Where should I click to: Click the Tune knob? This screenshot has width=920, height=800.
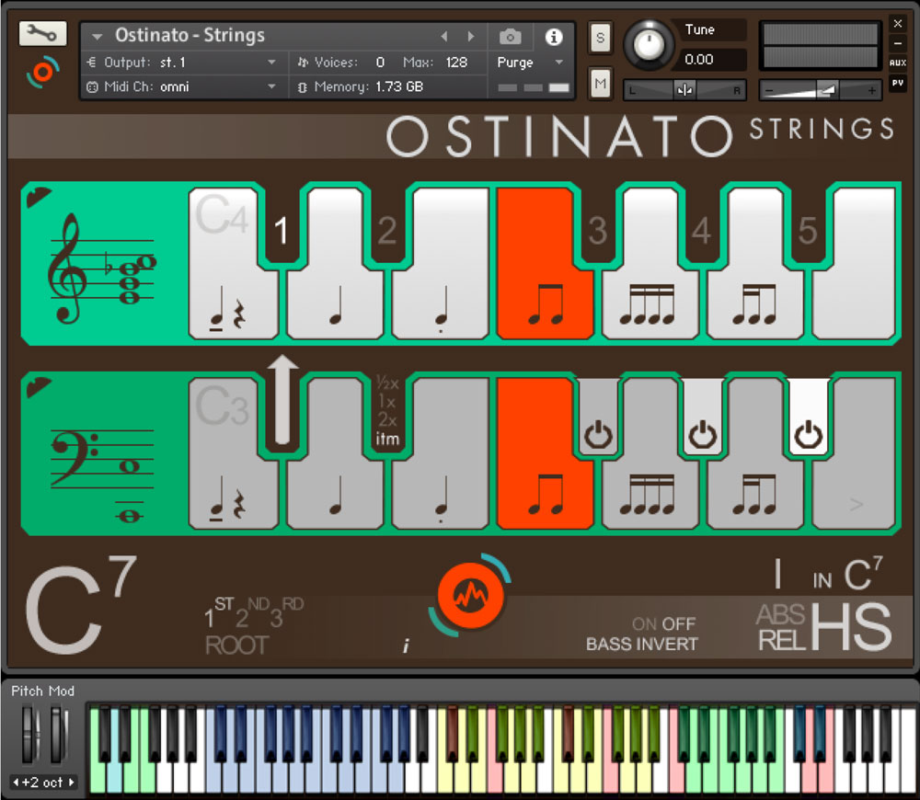tap(649, 44)
